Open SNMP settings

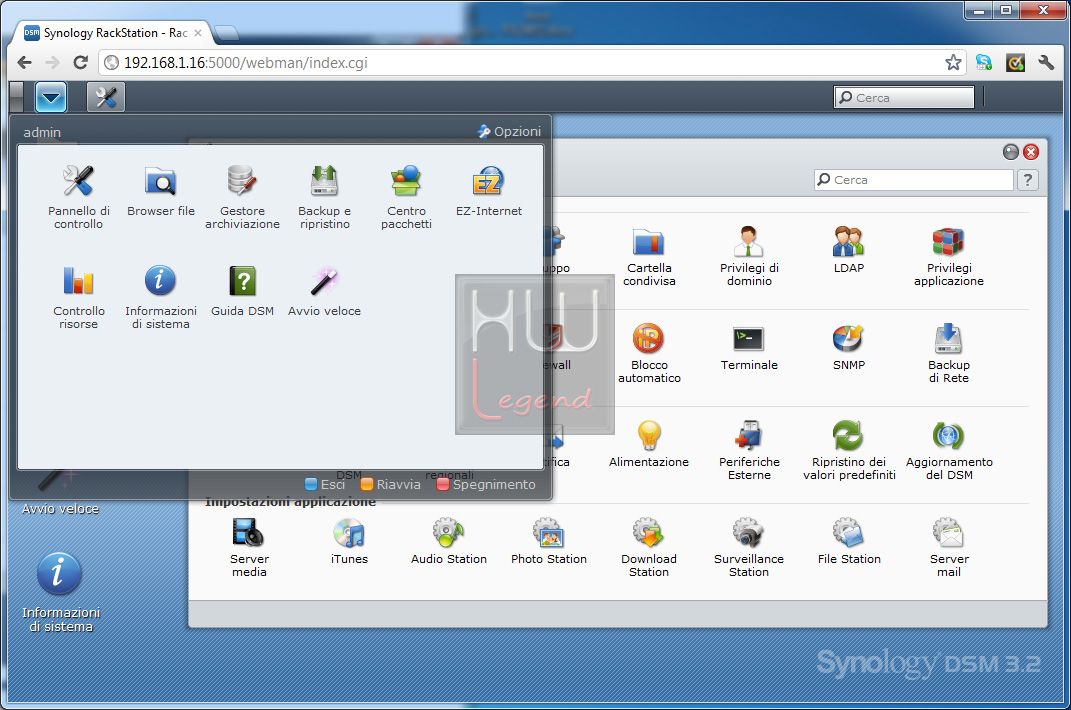(849, 347)
